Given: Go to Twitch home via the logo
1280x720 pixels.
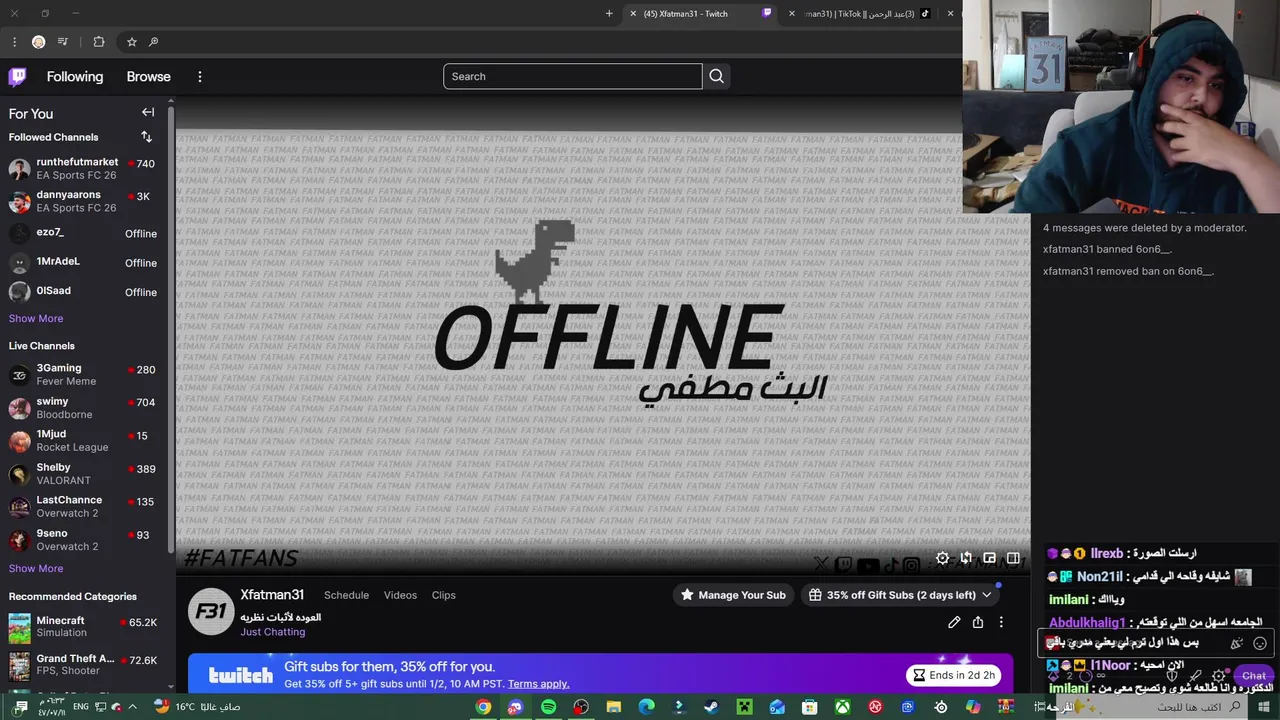Looking at the screenshot, I should (x=18, y=77).
